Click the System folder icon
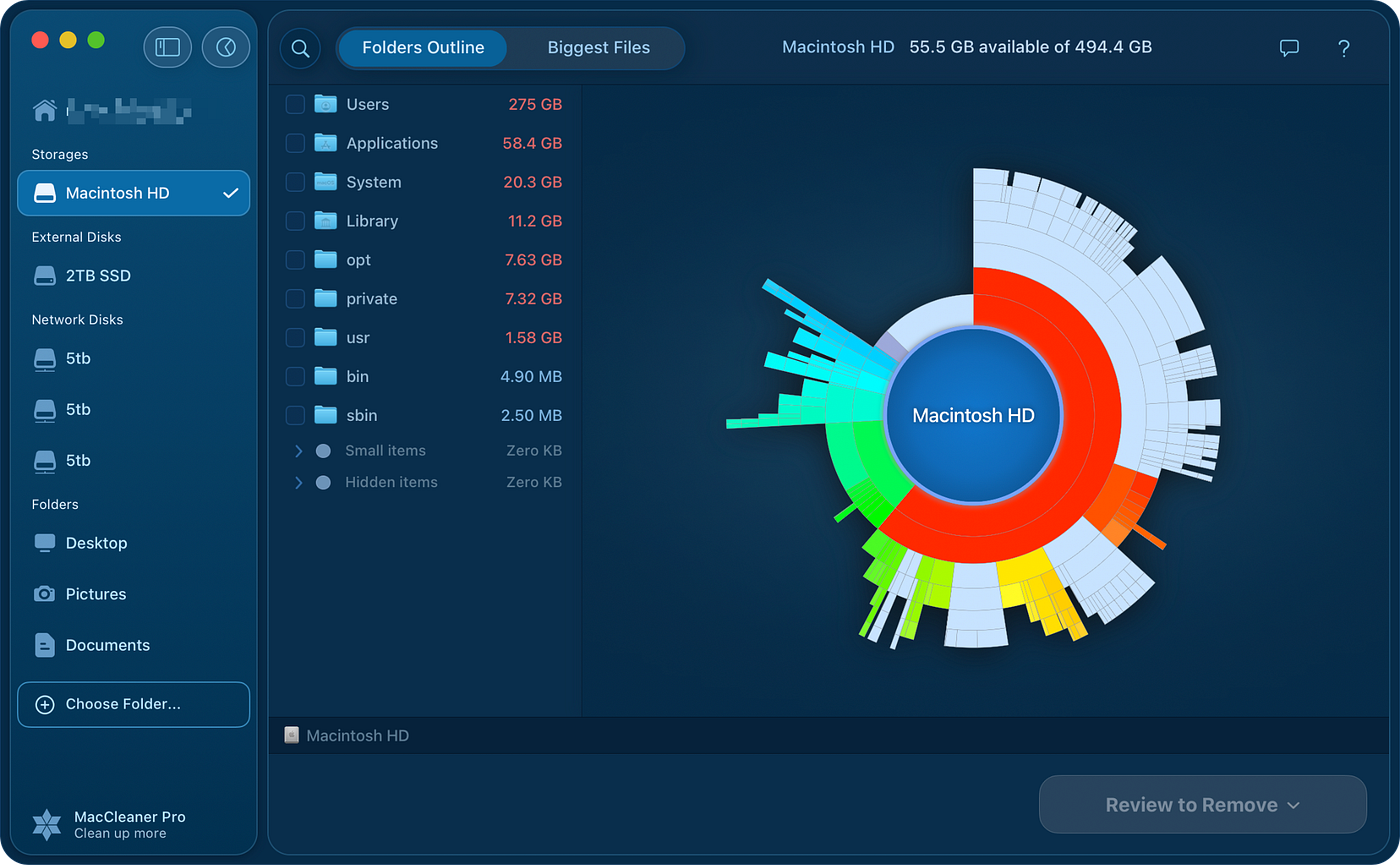Screen dimensions: 1400x865 tap(325, 182)
